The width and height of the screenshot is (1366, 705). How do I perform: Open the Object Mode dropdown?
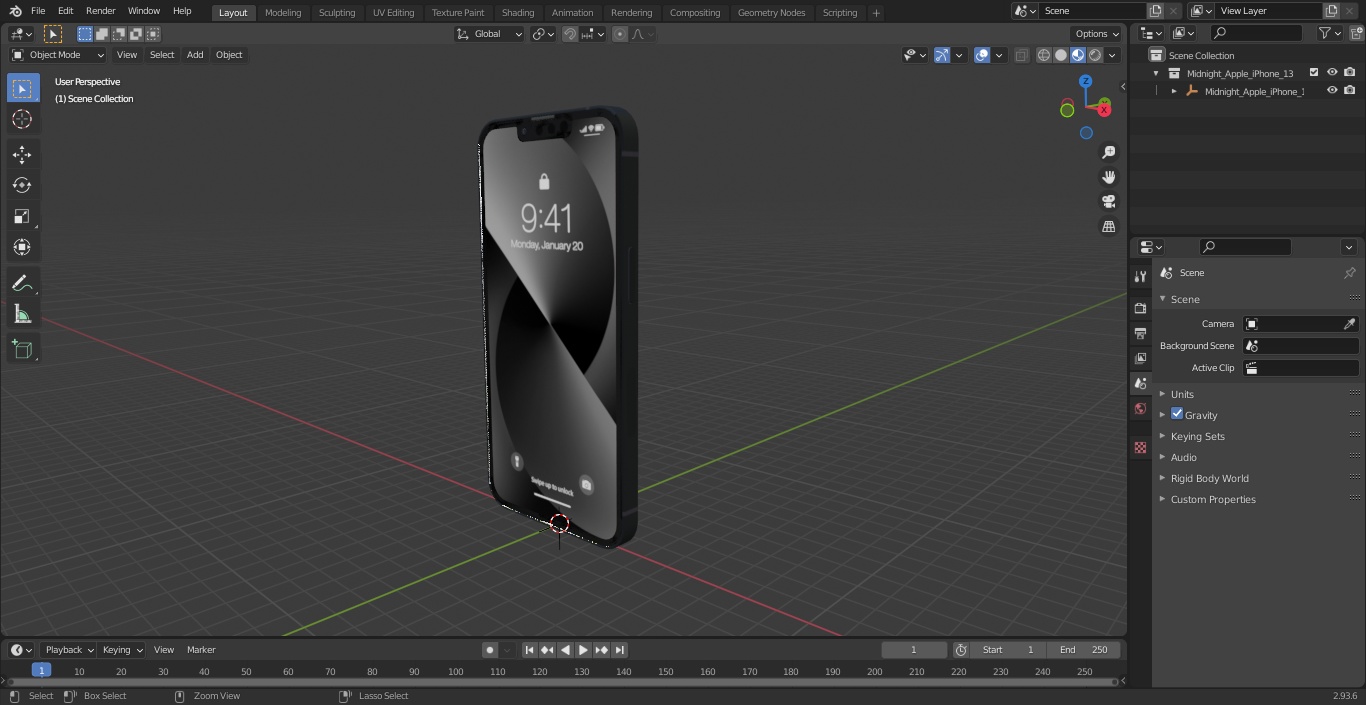(57, 55)
